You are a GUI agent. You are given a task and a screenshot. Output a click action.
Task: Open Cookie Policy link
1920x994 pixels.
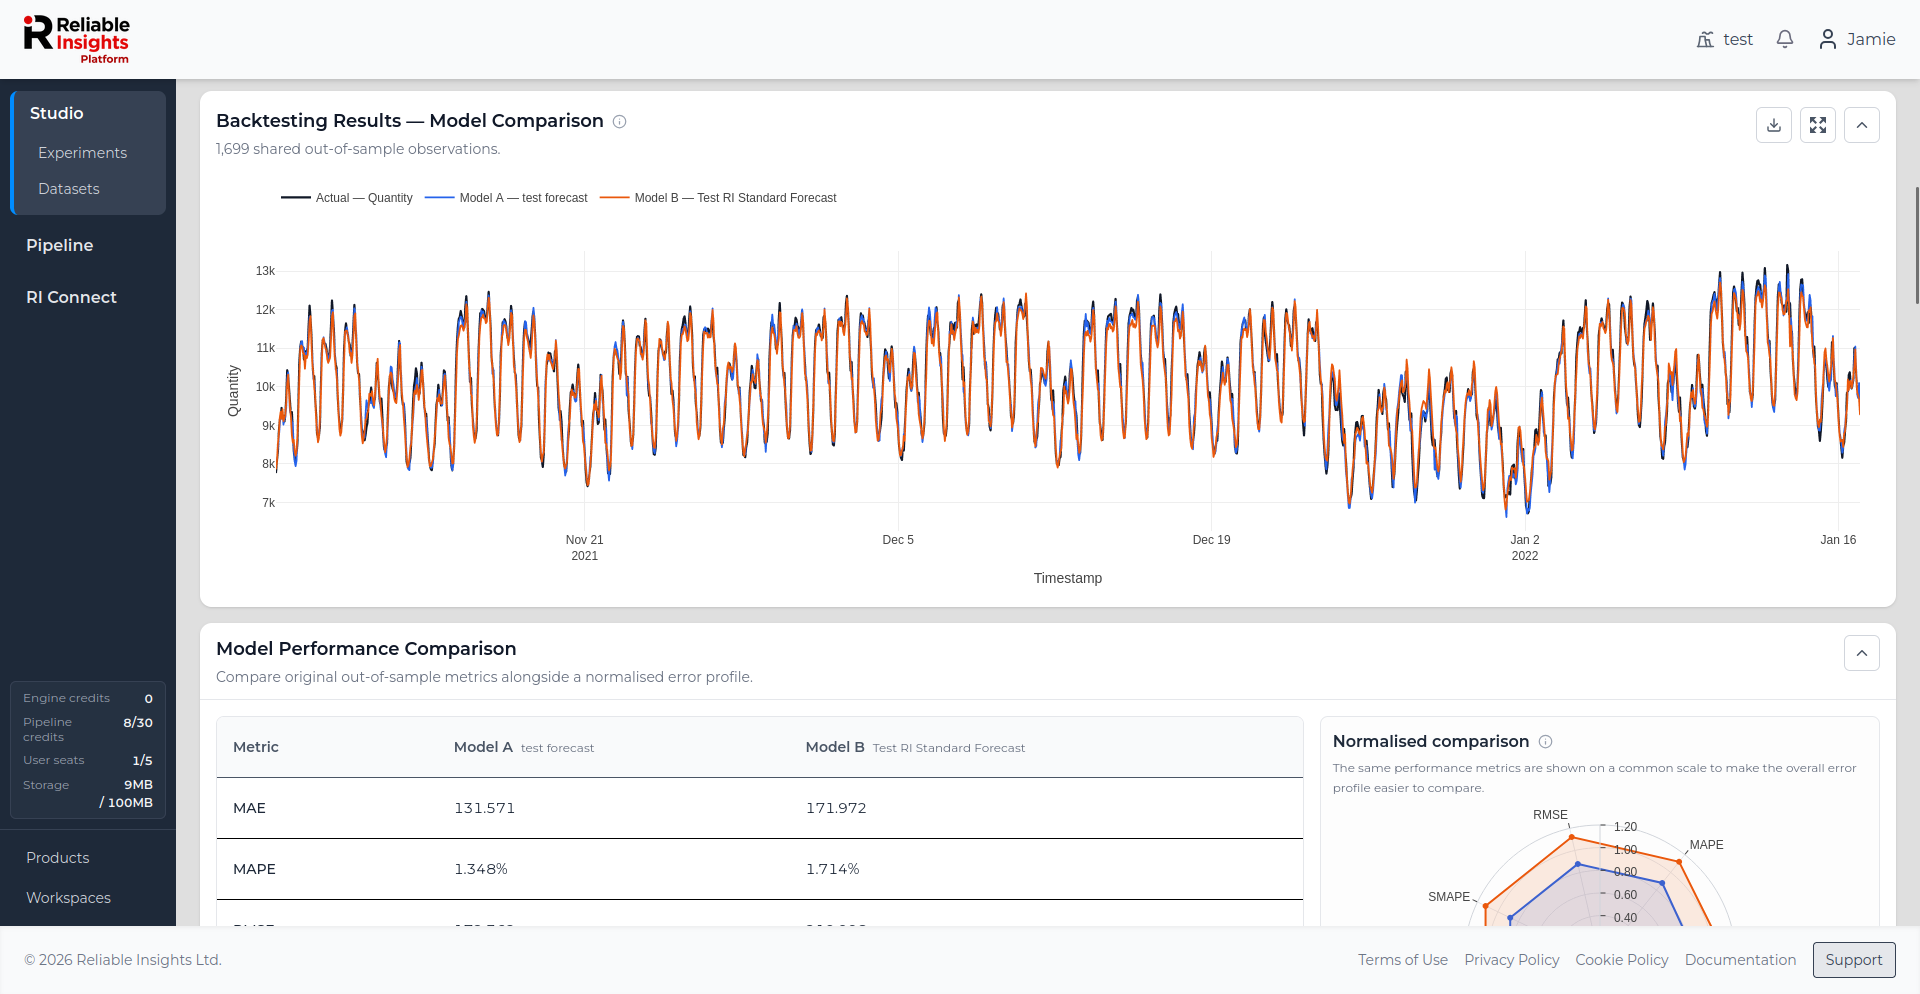point(1621,960)
